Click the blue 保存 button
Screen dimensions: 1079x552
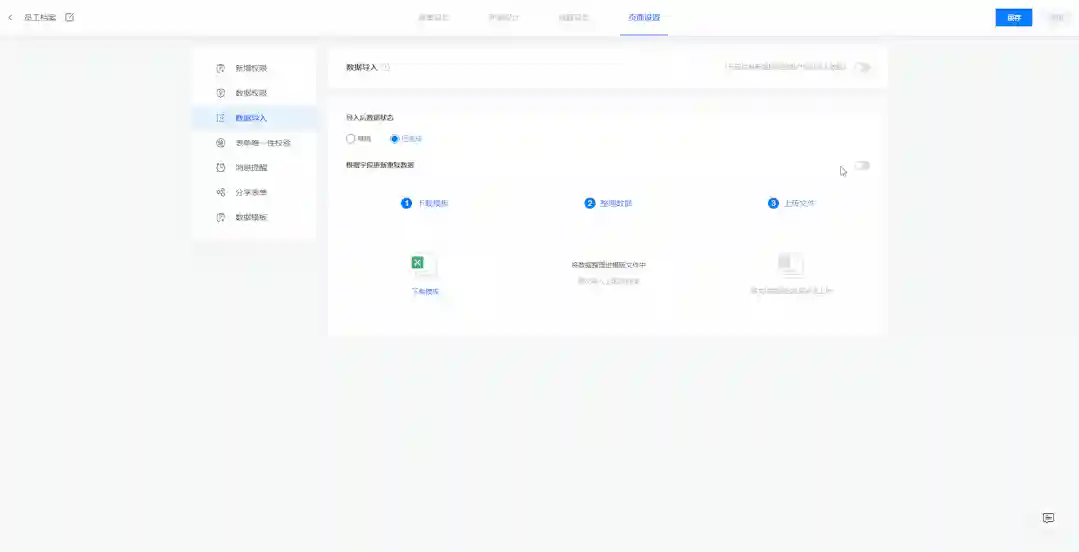[x=1013, y=18]
